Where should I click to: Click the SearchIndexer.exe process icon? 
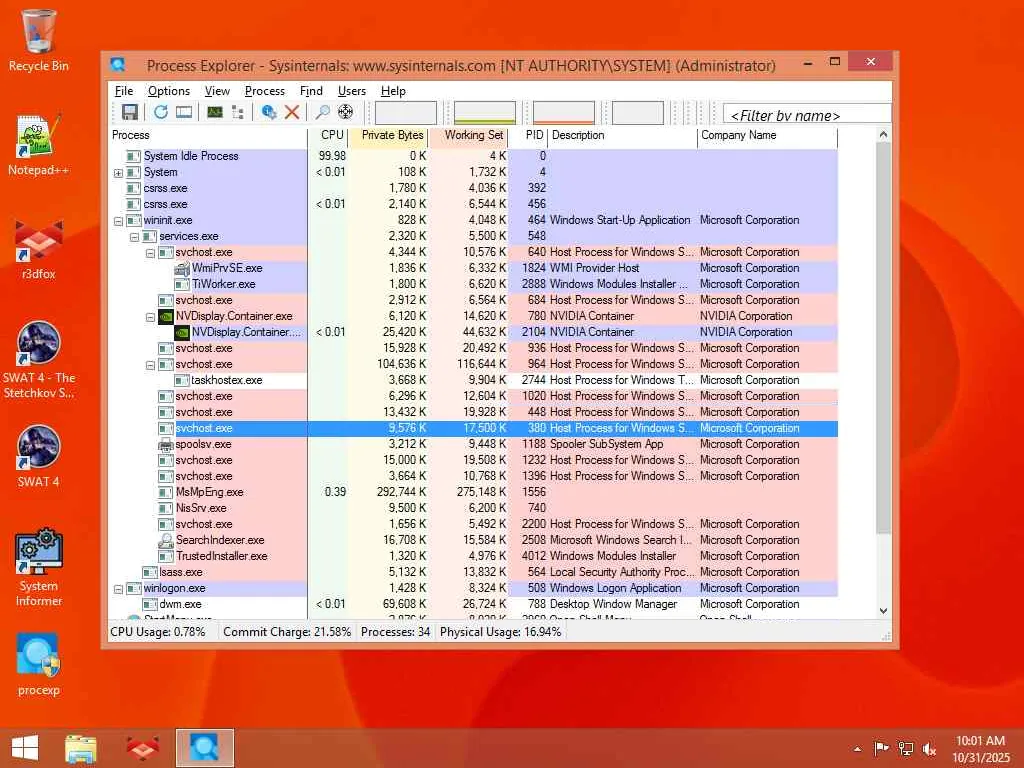(x=166, y=541)
